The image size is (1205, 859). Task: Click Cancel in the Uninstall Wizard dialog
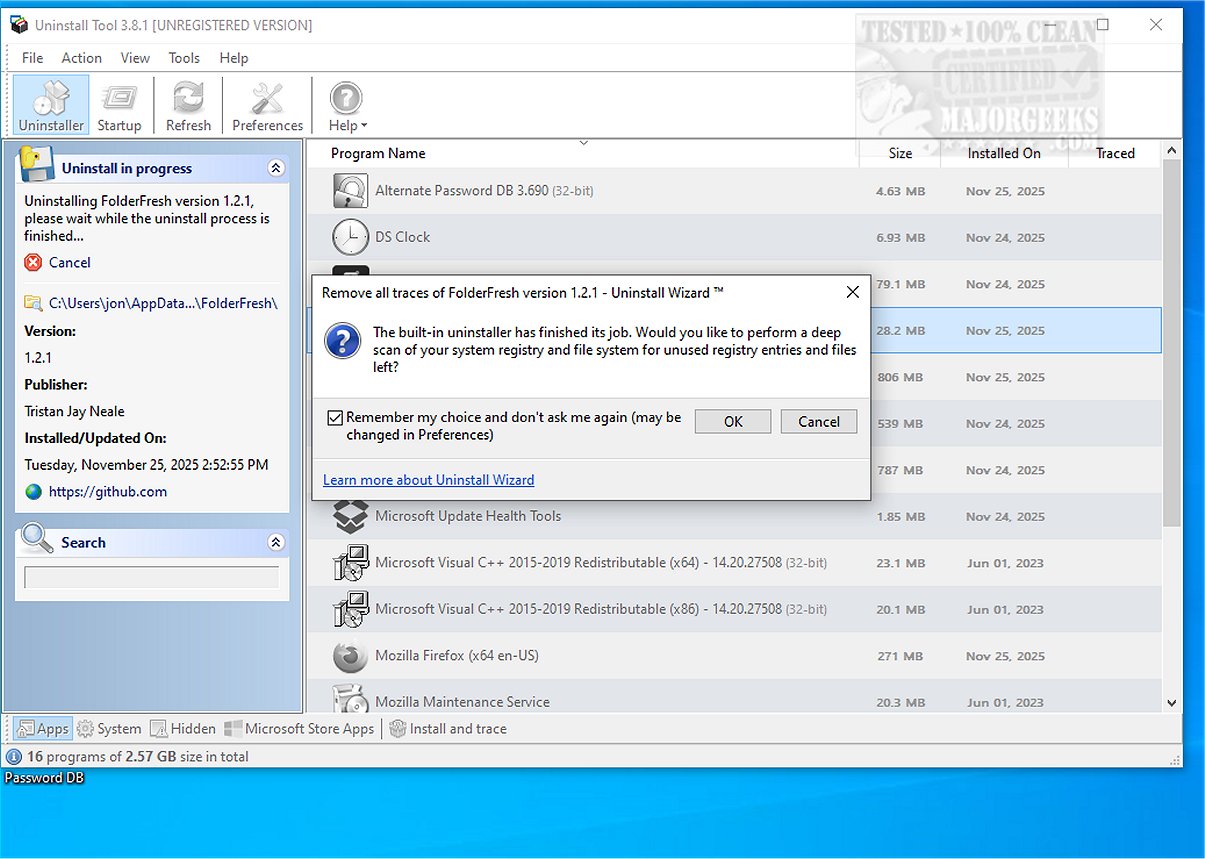click(x=819, y=421)
